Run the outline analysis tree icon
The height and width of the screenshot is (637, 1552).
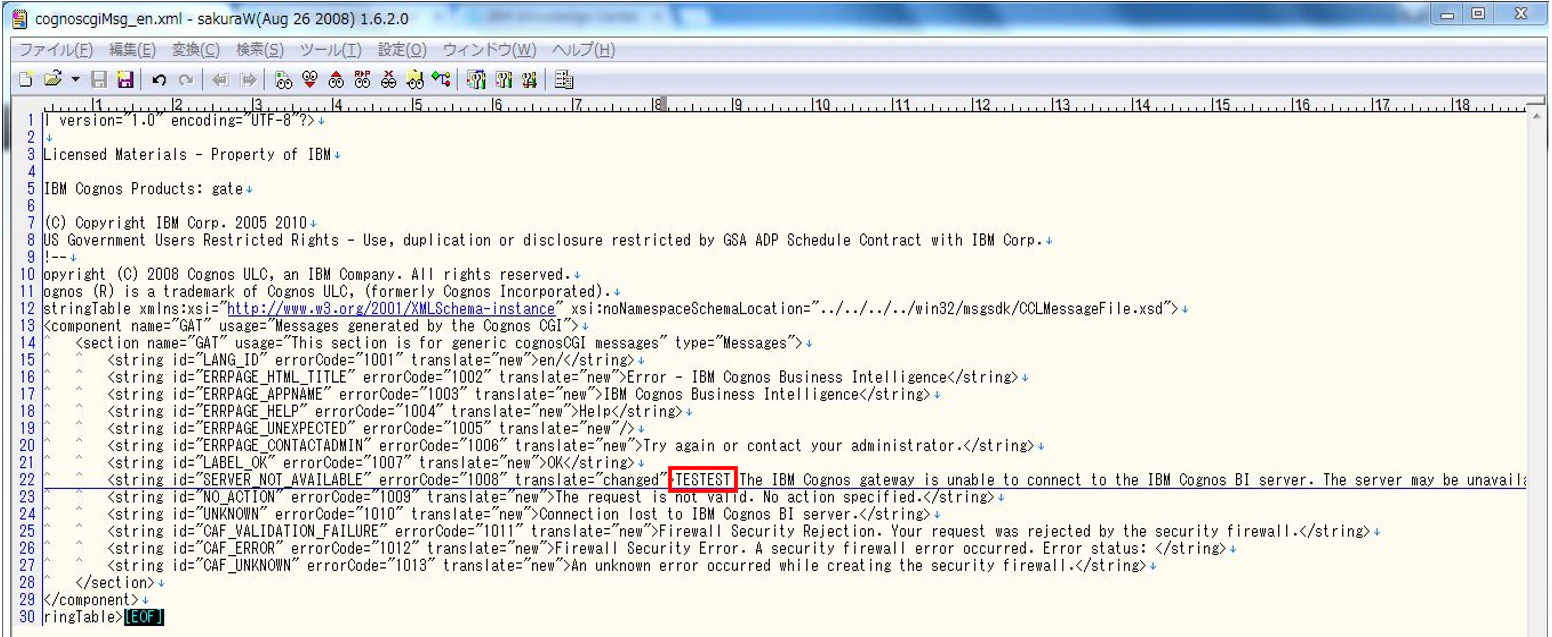[x=441, y=79]
